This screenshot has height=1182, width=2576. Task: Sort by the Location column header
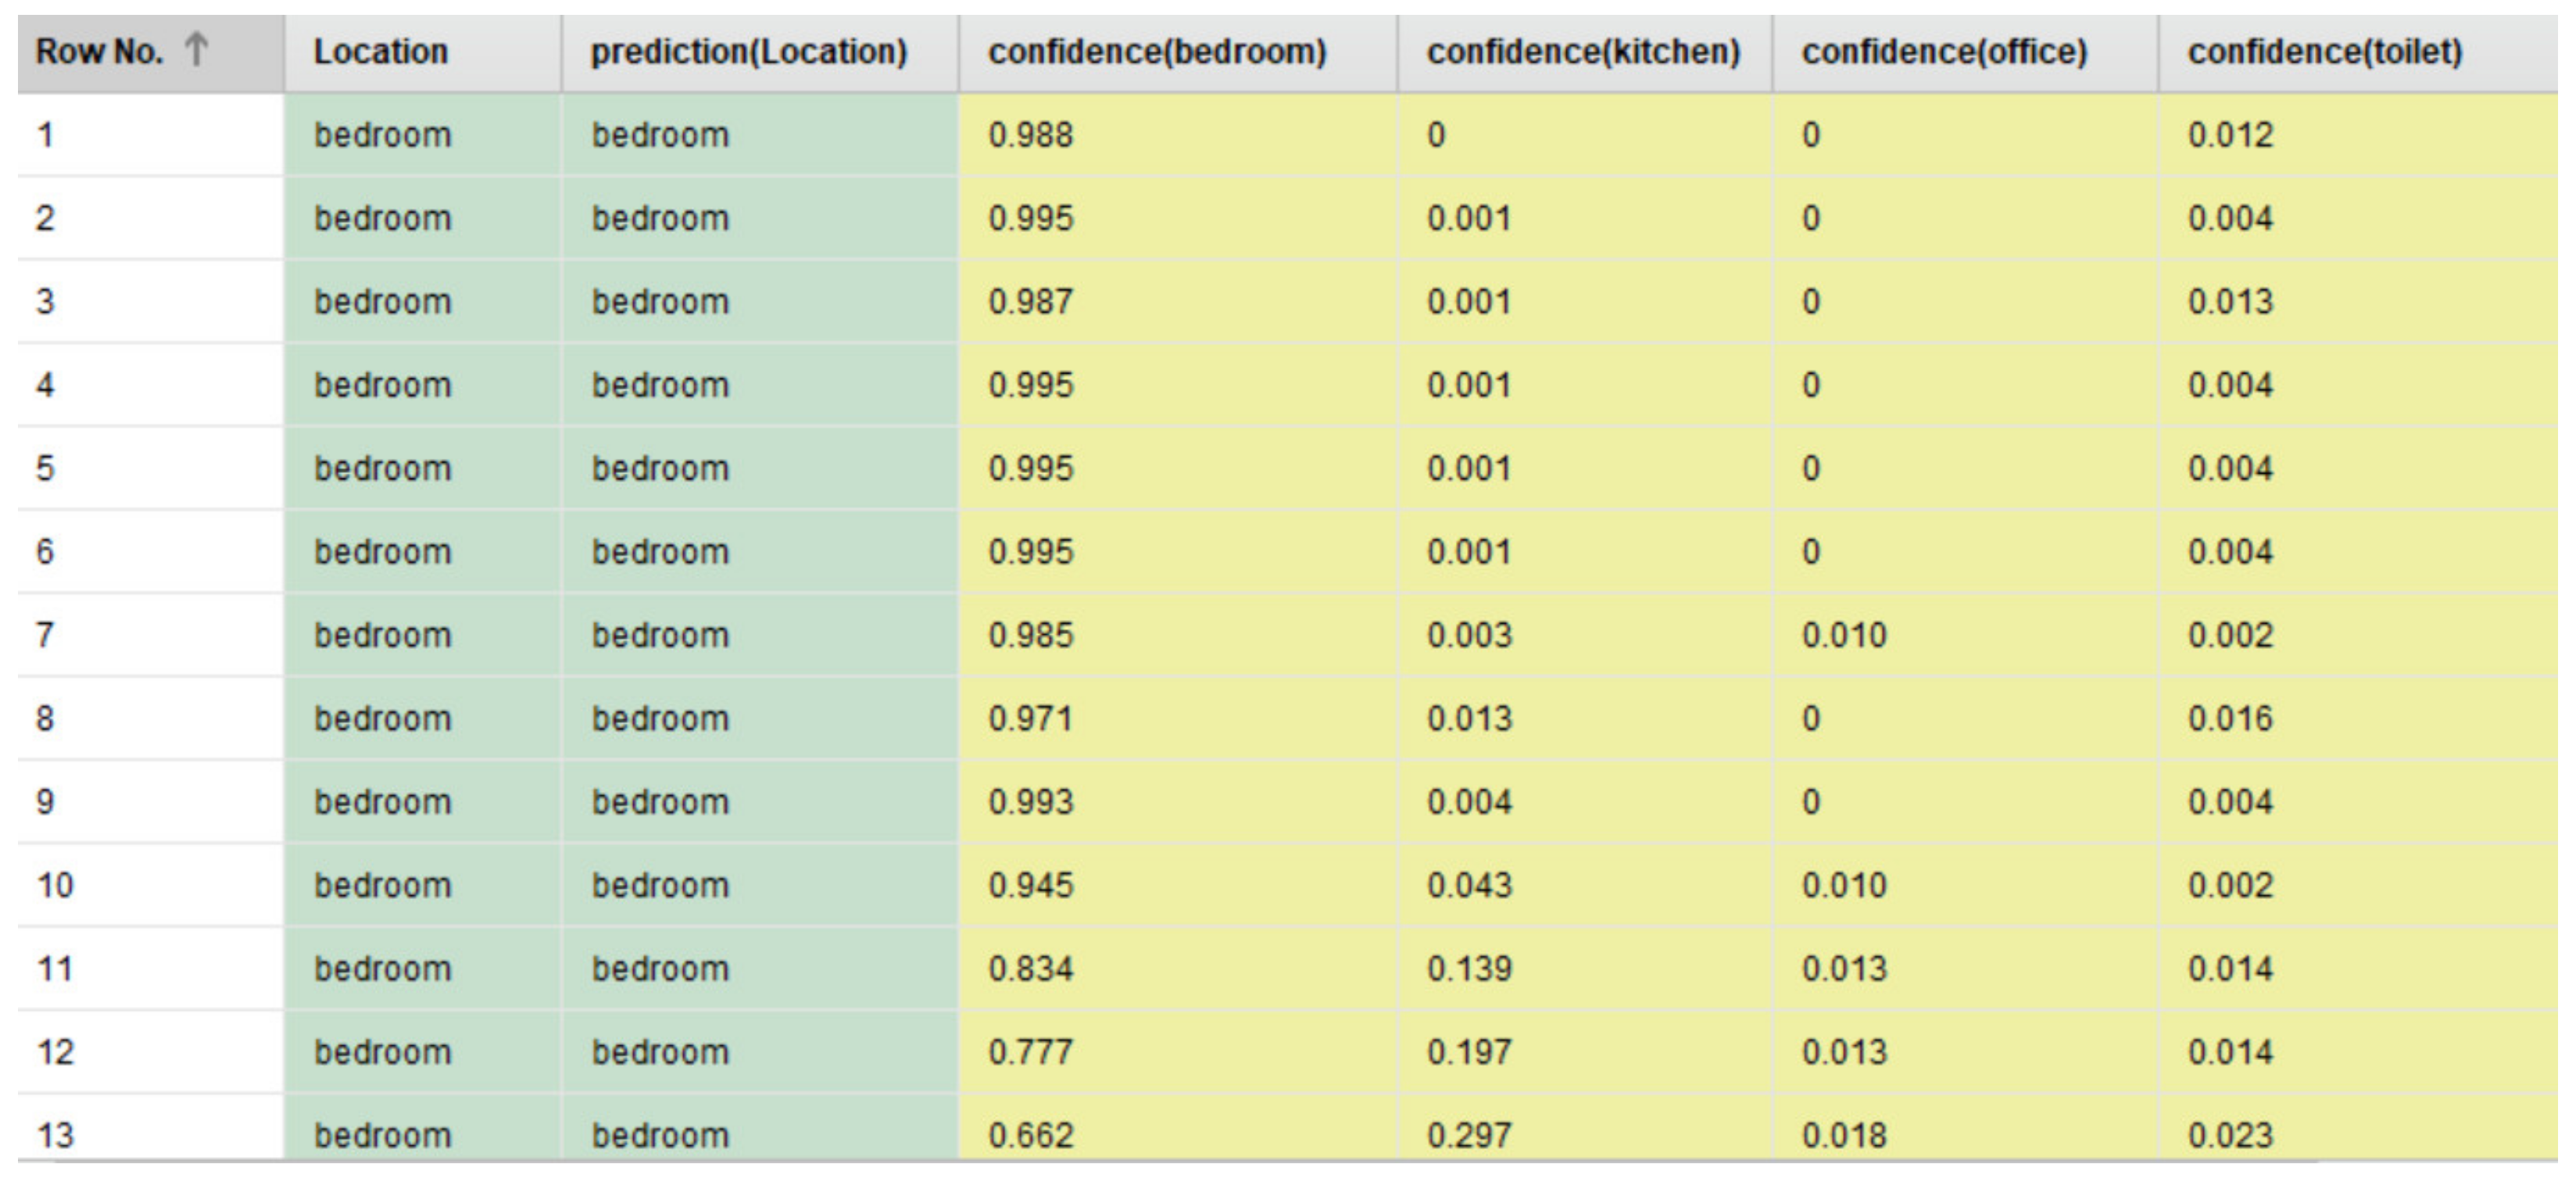pyautogui.click(x=380, y=52)
